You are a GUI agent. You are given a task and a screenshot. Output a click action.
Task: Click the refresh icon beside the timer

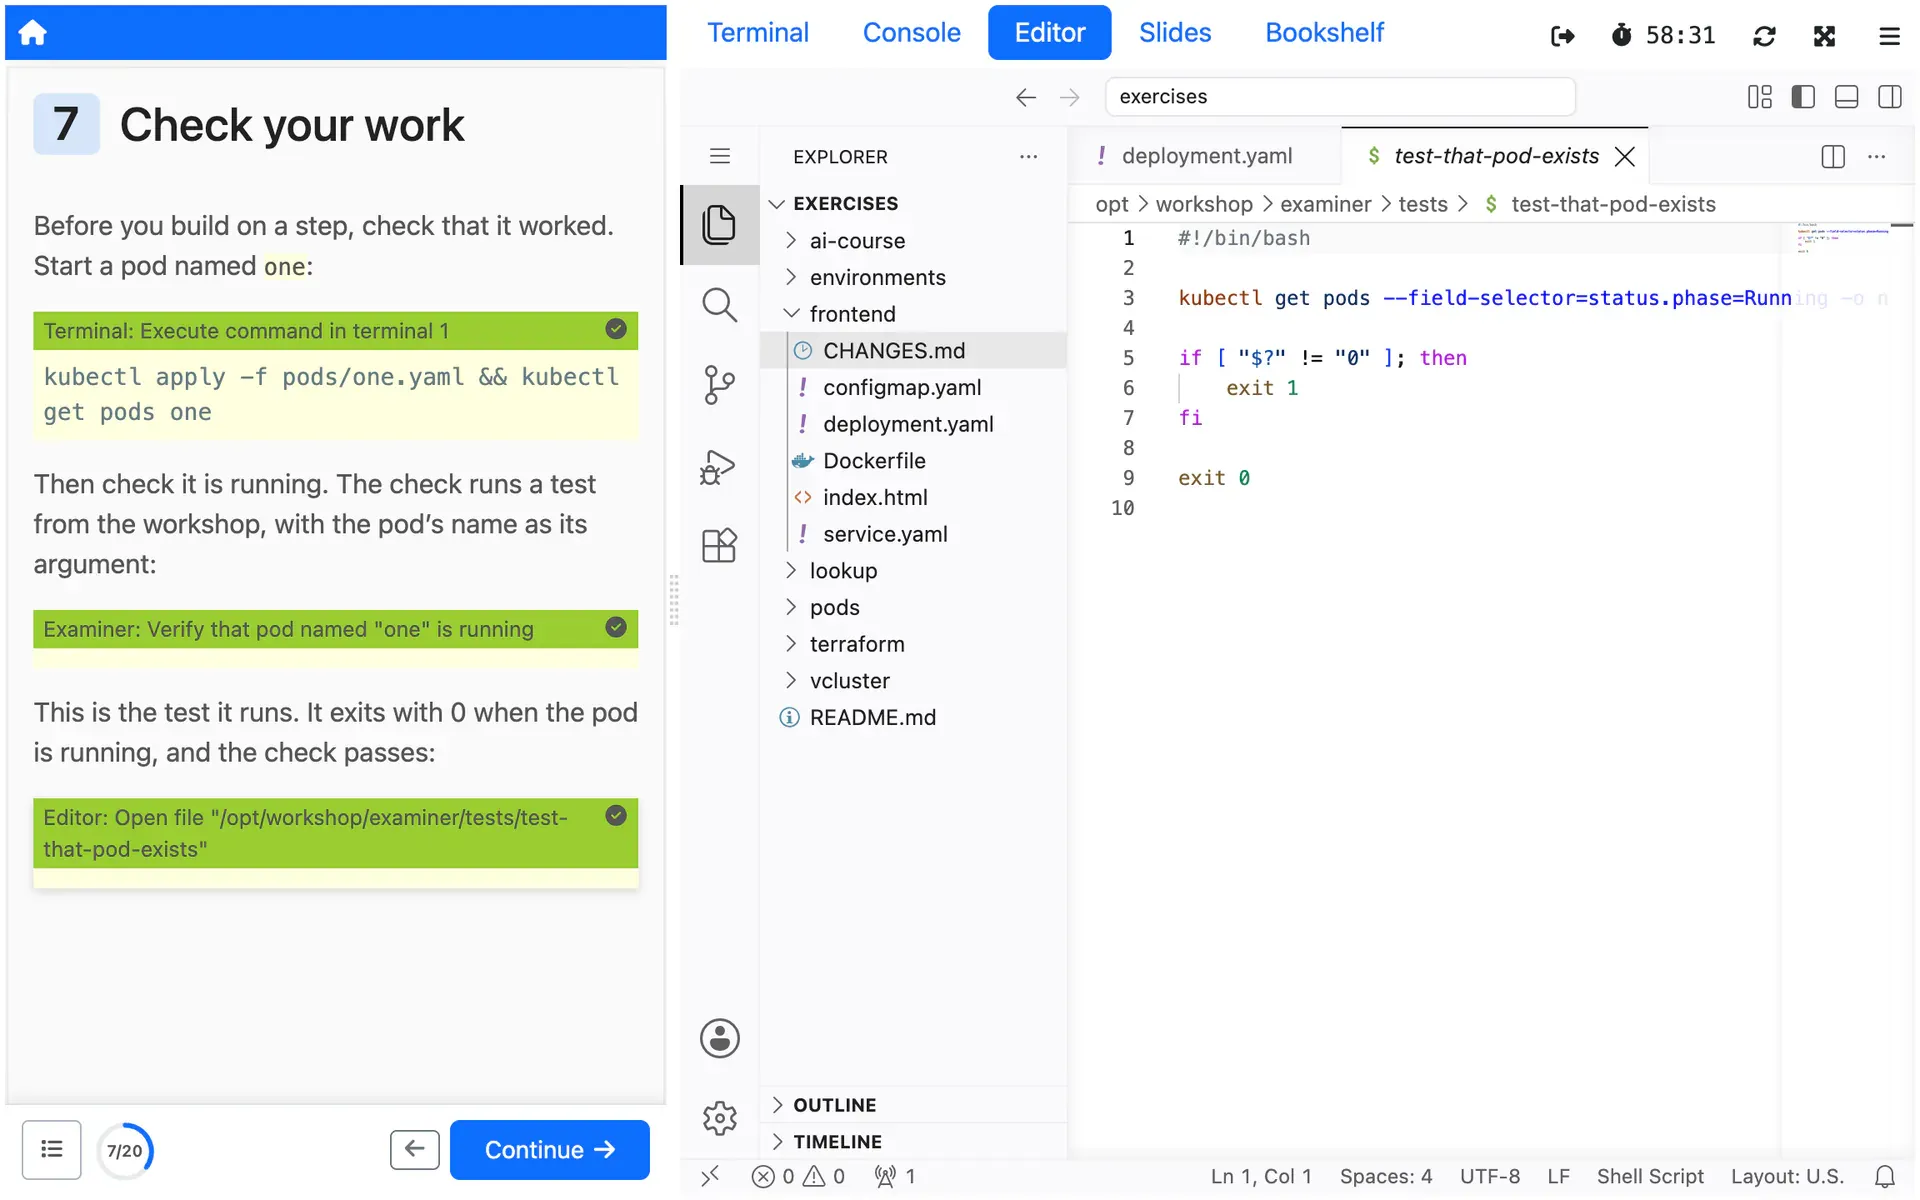(1764, 36)
